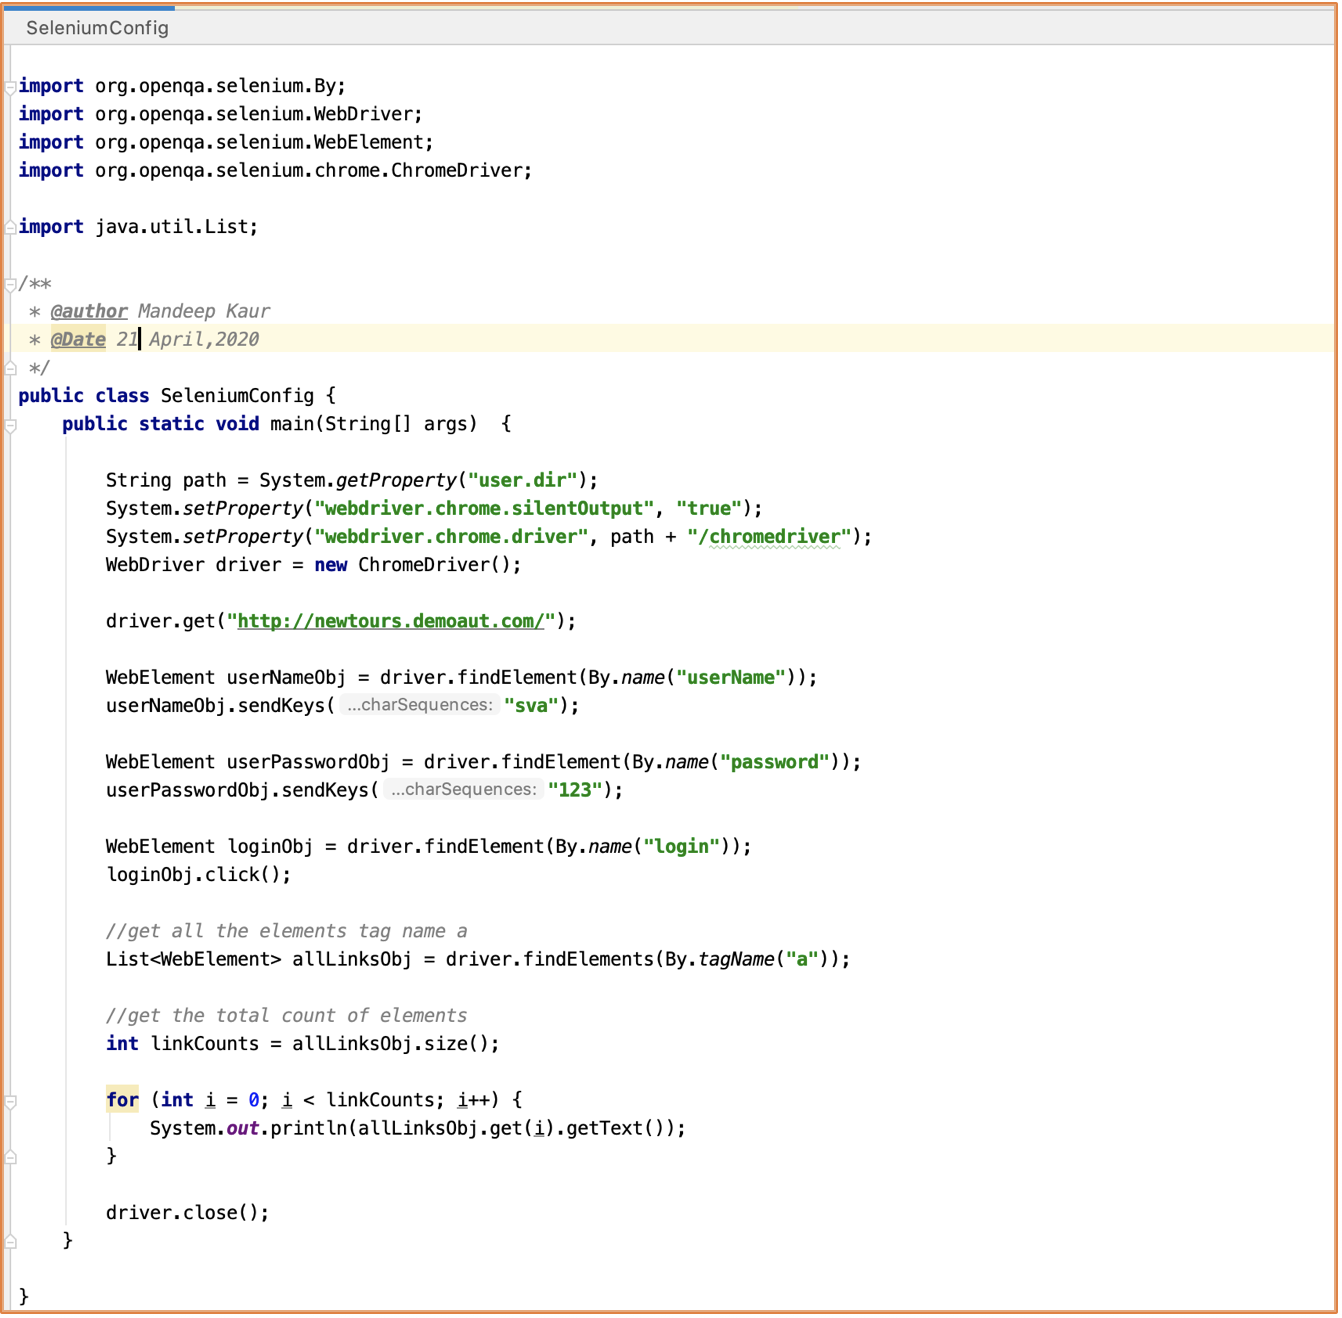The height and width of the screenshot is (1318, 1342).
Task: Collapse the Javadoc comment at the /** marker
Action: tap(10, 285)
